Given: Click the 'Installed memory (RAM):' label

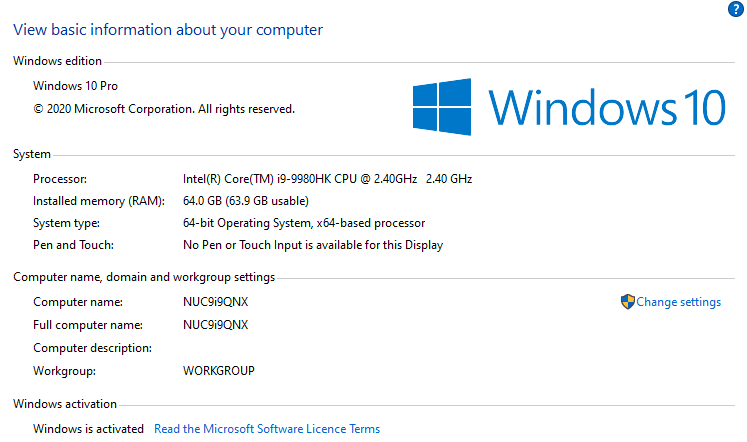Looking at the screenshot, I should [99, 201].
